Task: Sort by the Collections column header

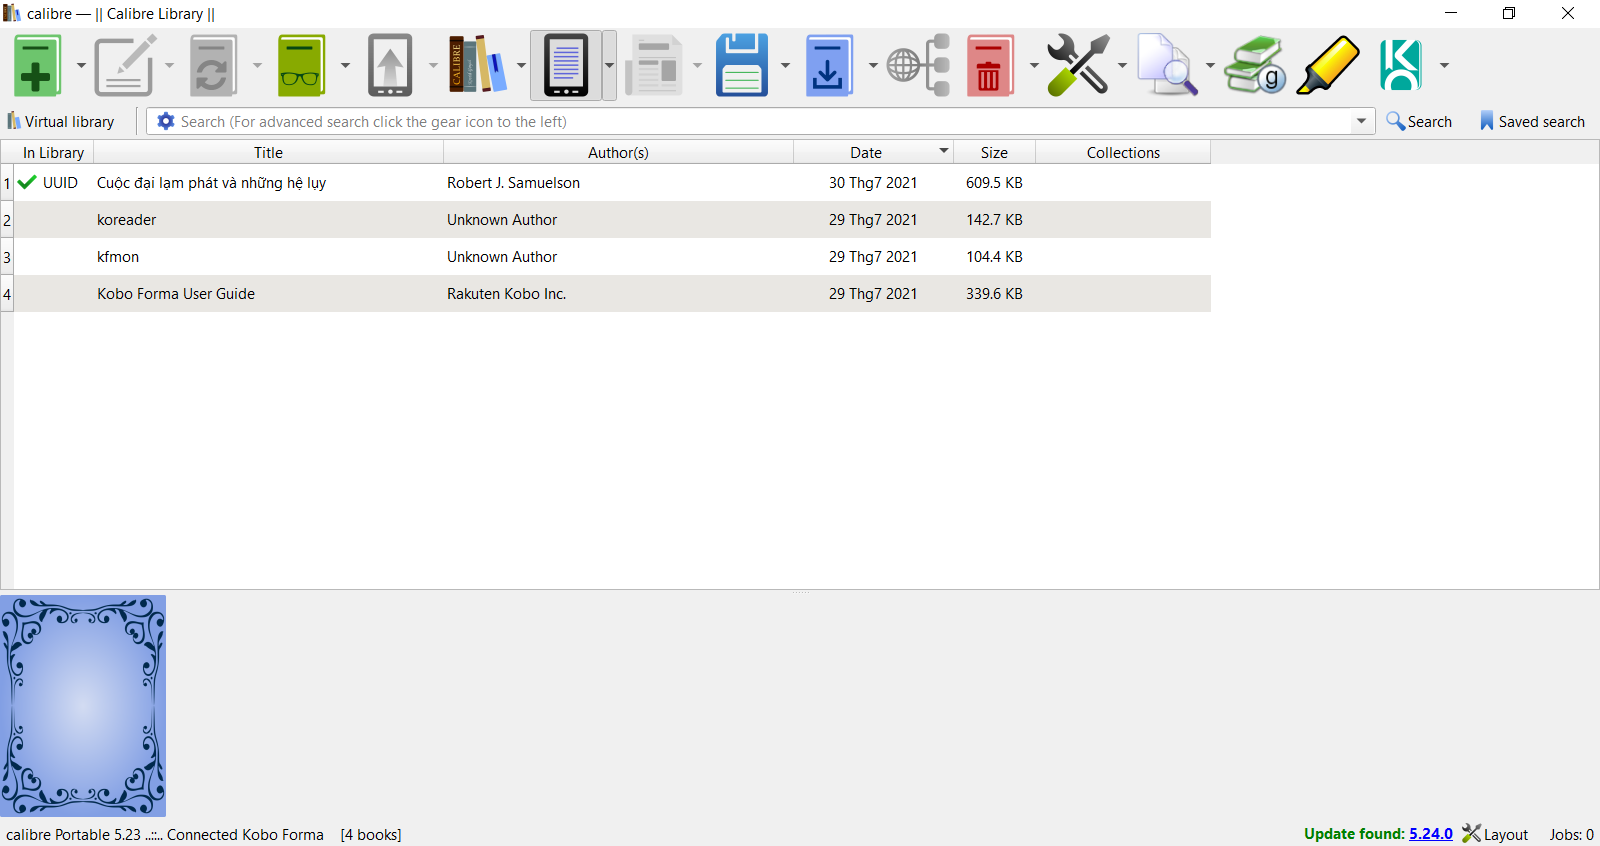Action: [x=1123, y=152]
